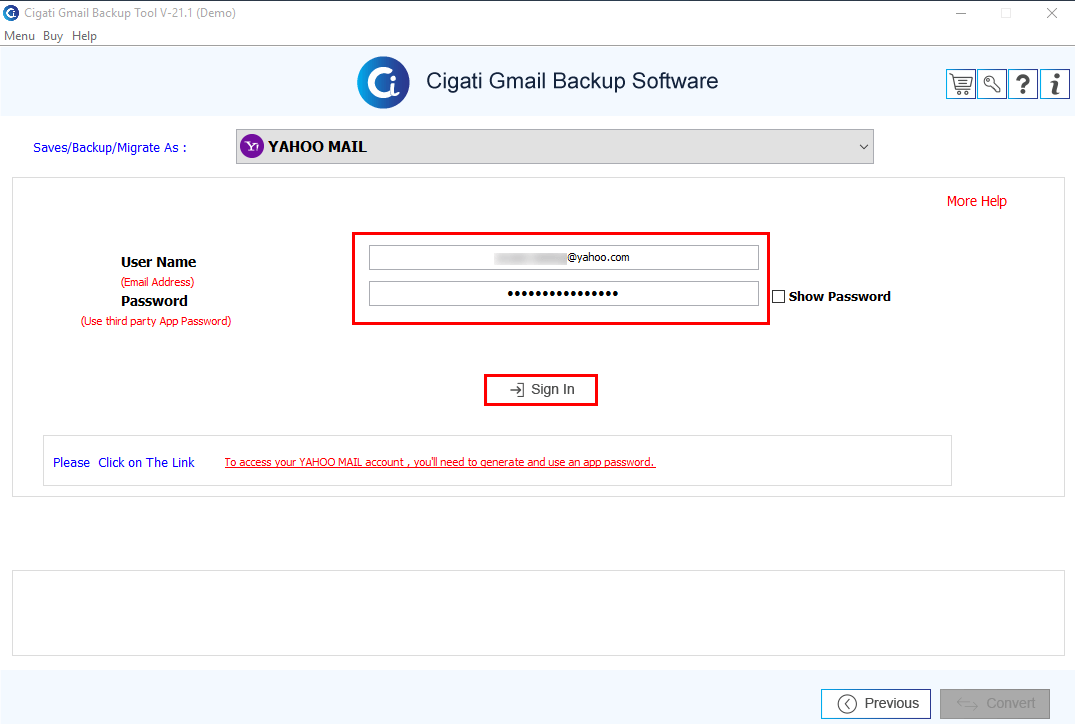Viewport: 1075px width, 724px height.
Task: Click the 'Cigati Gmail Backup Software' heading
Action: click(x=572, y=81)
